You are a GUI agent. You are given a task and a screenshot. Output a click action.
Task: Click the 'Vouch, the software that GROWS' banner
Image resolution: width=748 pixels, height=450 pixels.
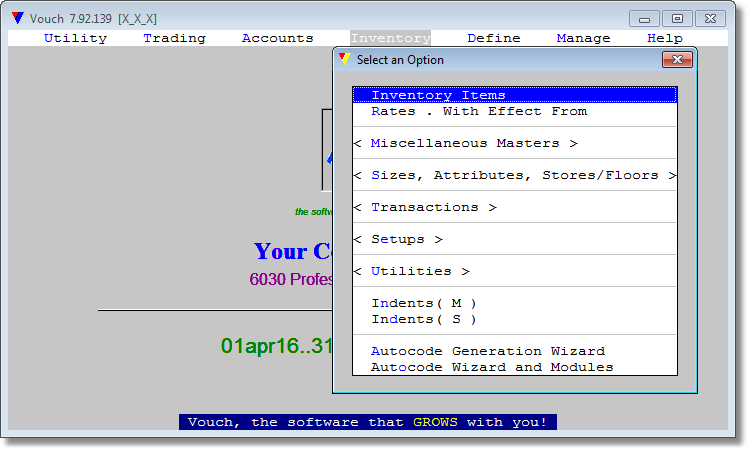coord(368,422)
